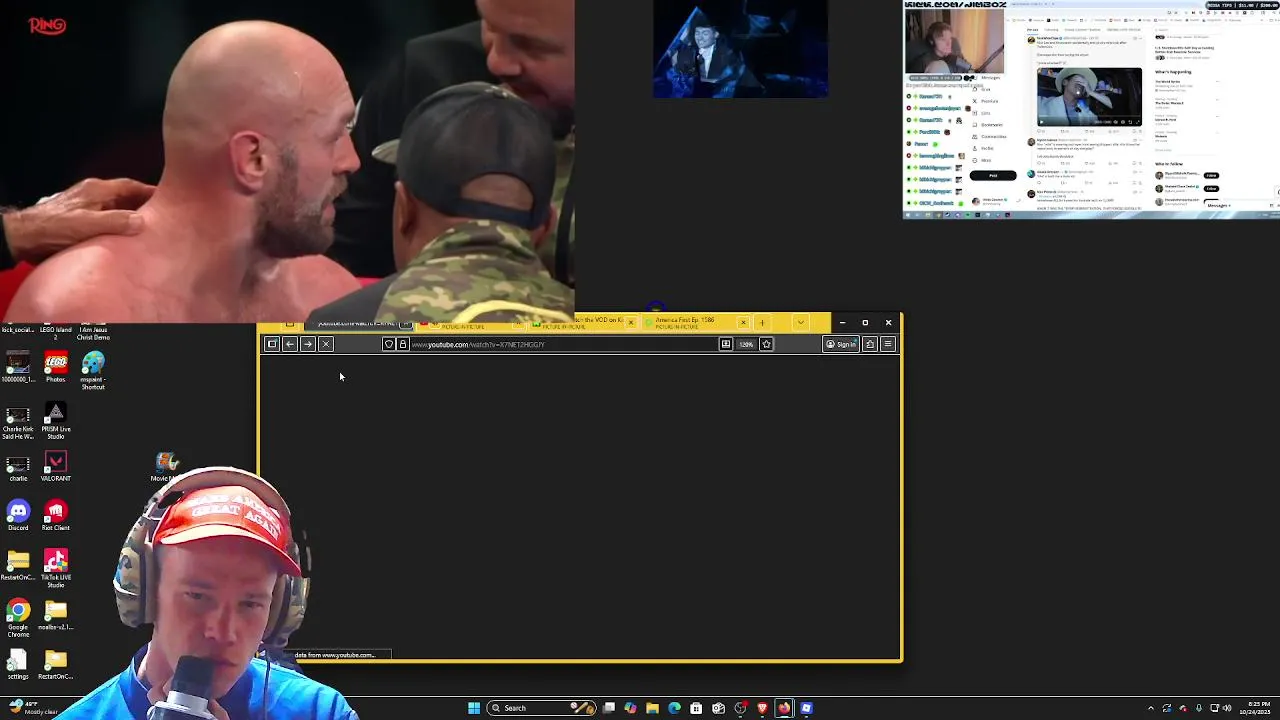
Task: Open Google Chrome desktop shortcut
Action: [x=18, y=619]
